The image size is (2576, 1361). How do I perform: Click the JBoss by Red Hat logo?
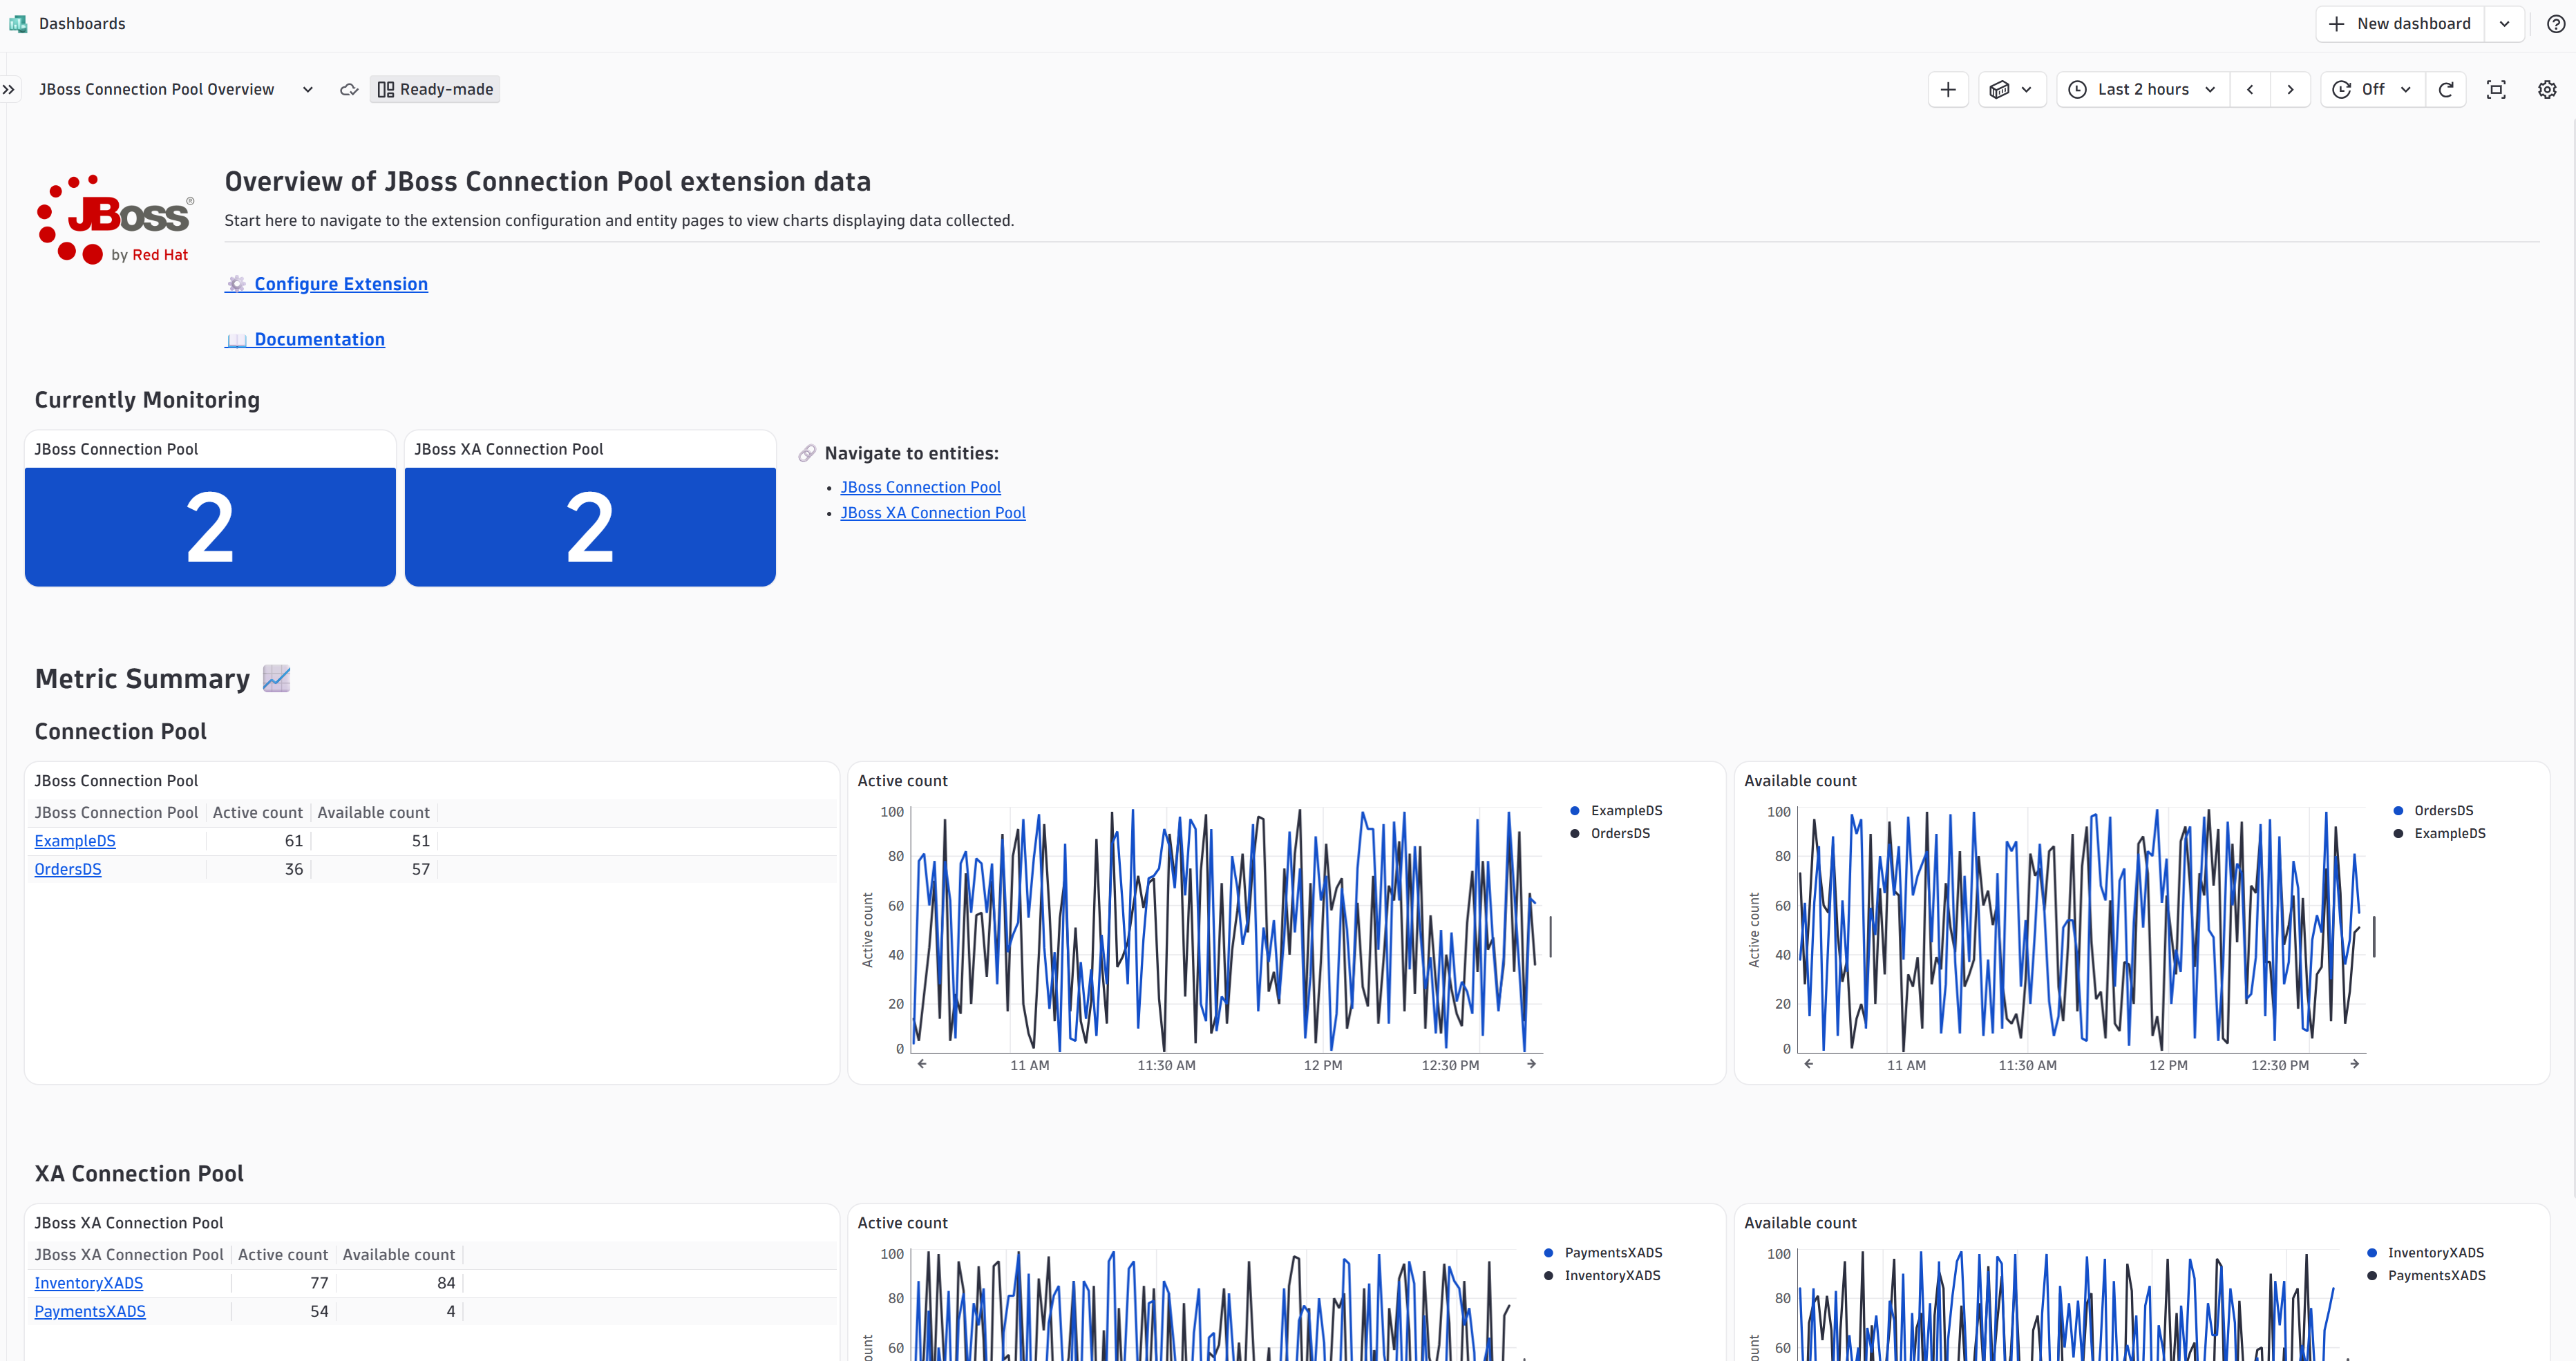[x=115, y=219]
